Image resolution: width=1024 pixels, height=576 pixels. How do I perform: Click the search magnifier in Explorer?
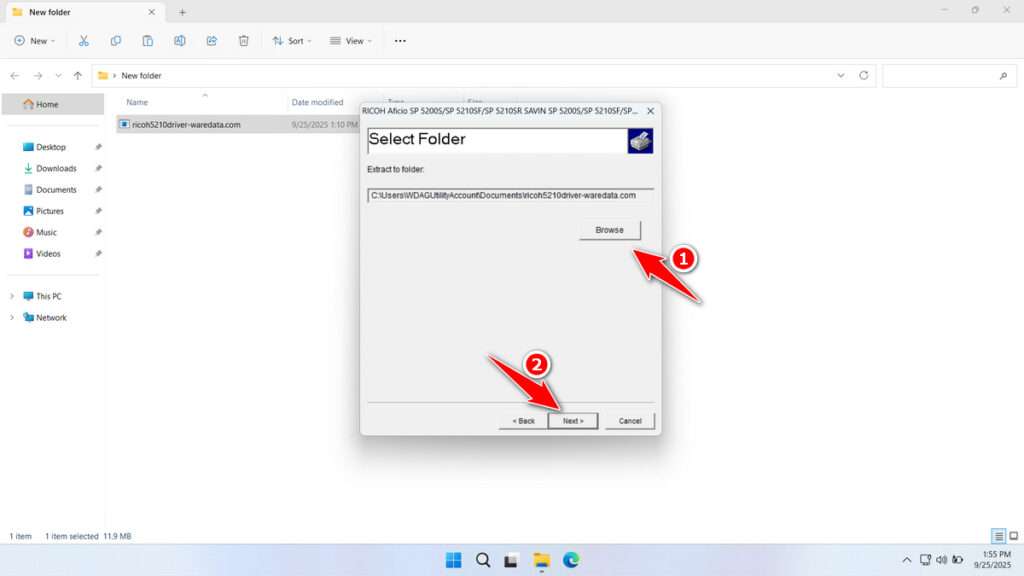(x=1003, y=76)
